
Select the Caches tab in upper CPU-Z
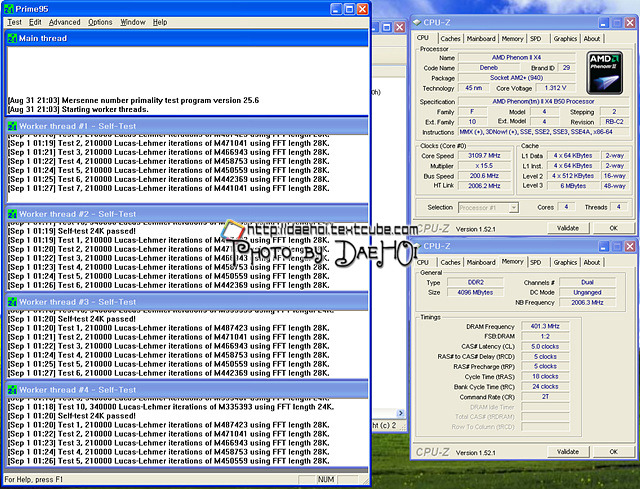tap(450, 38)
